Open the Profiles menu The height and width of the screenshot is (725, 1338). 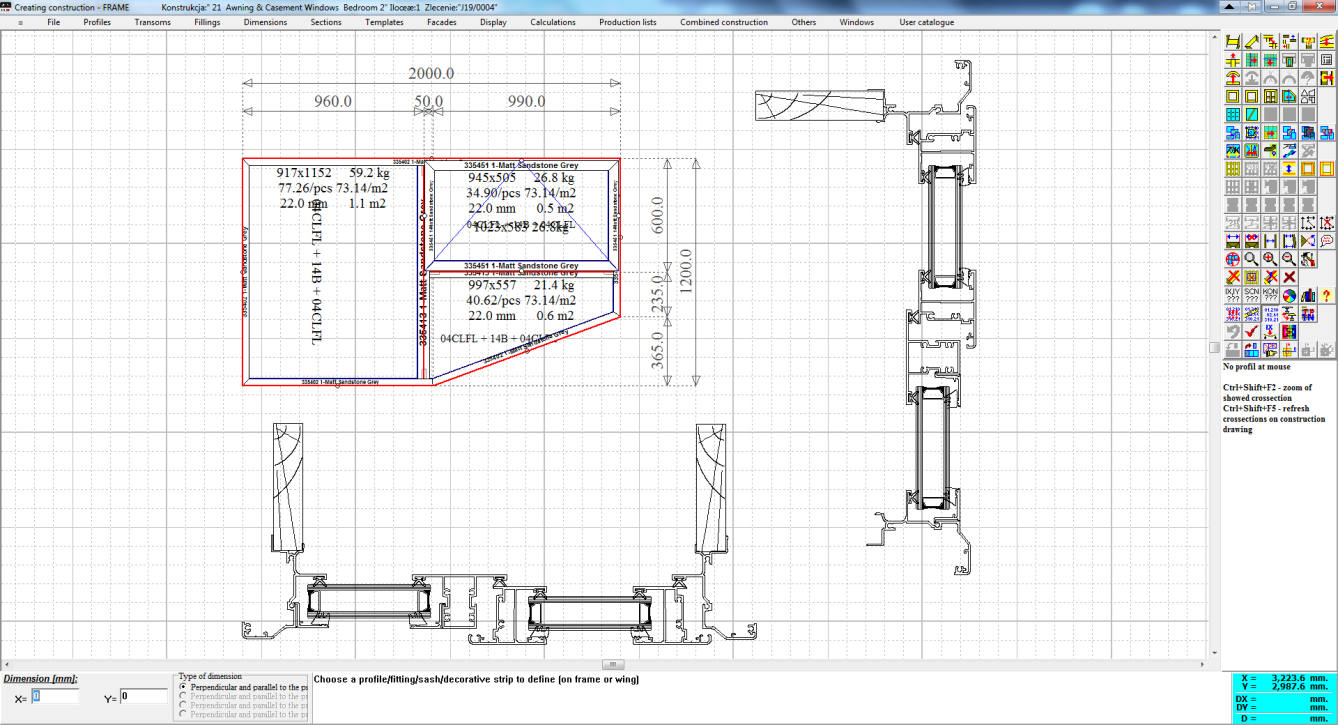pyautogui.click(x=97, y=22)
